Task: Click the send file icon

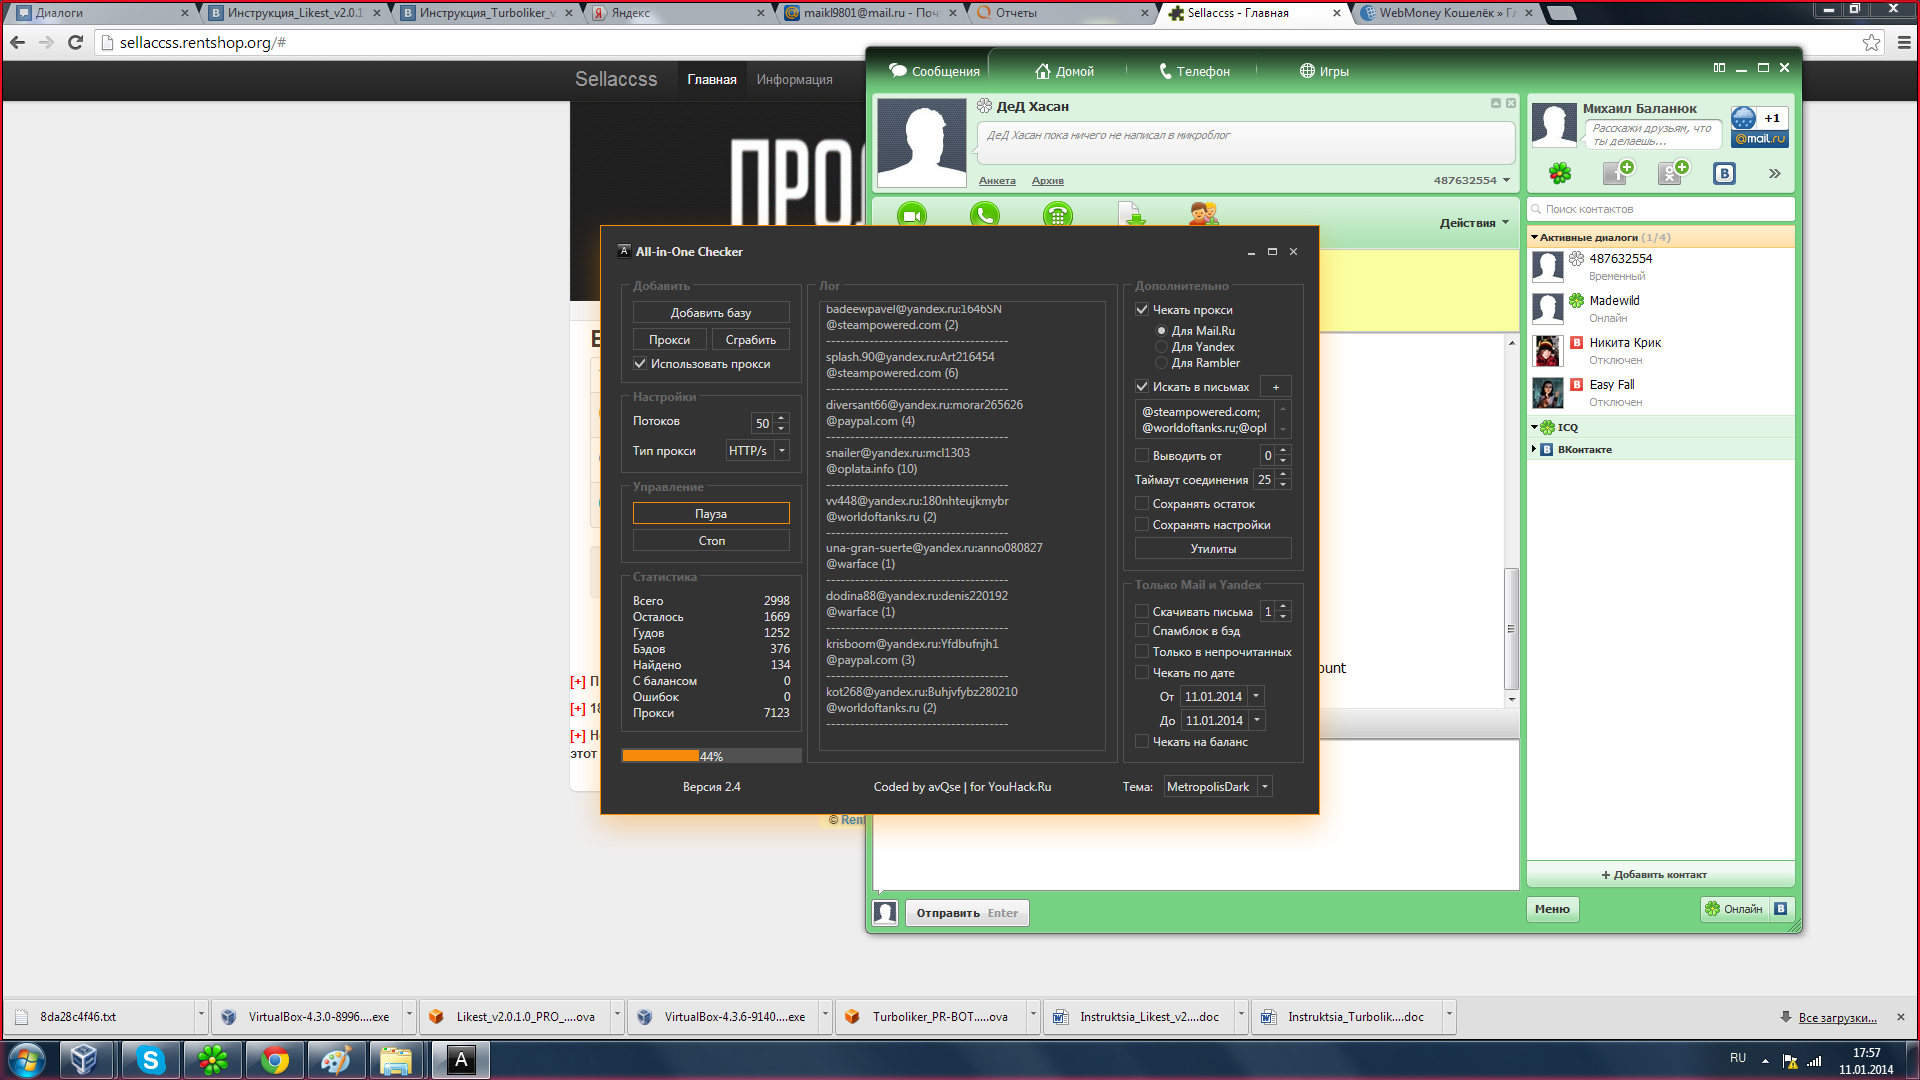Action: [x=1133, y=214]
